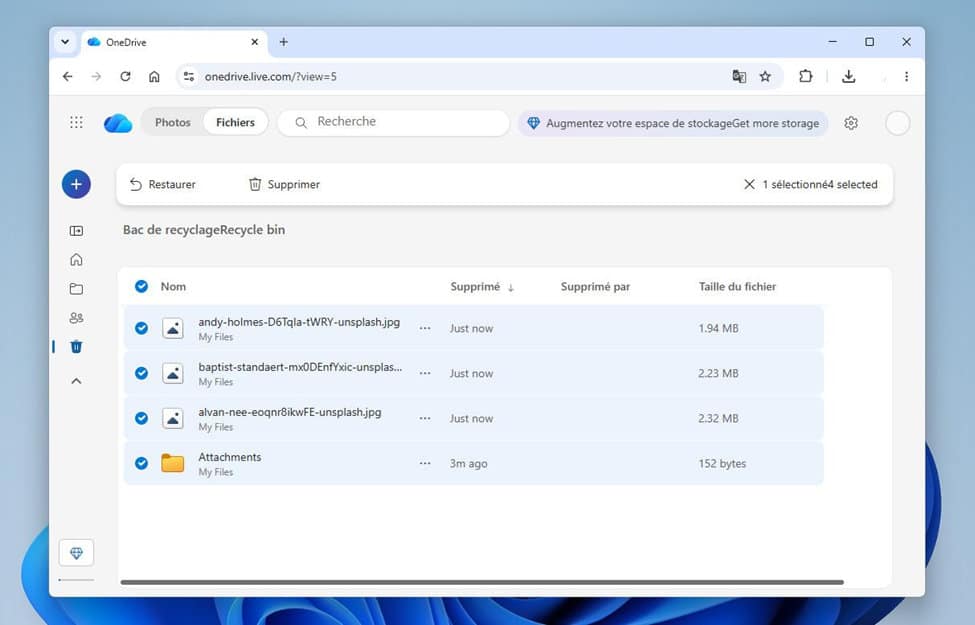Image resolution: width=975 pixels, height=625 pixels.
Task: Click the 3m ago deleted time
Action: tap(468, 463)
